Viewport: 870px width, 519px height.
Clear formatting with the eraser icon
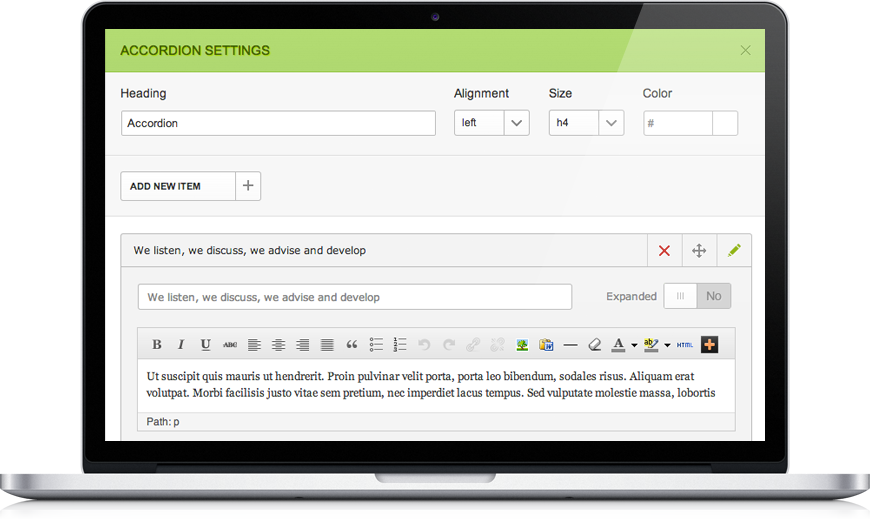(594, 345)
